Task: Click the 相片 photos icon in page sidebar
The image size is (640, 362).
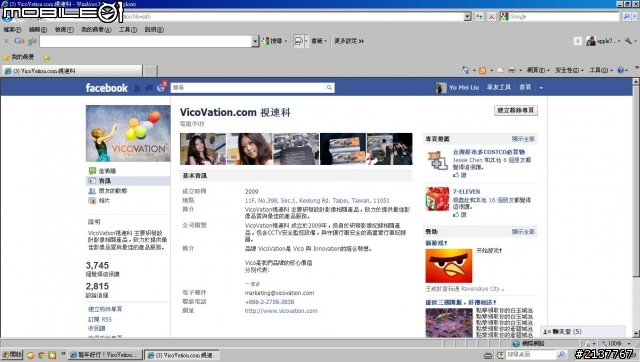Action: click(x=92, y=201)
